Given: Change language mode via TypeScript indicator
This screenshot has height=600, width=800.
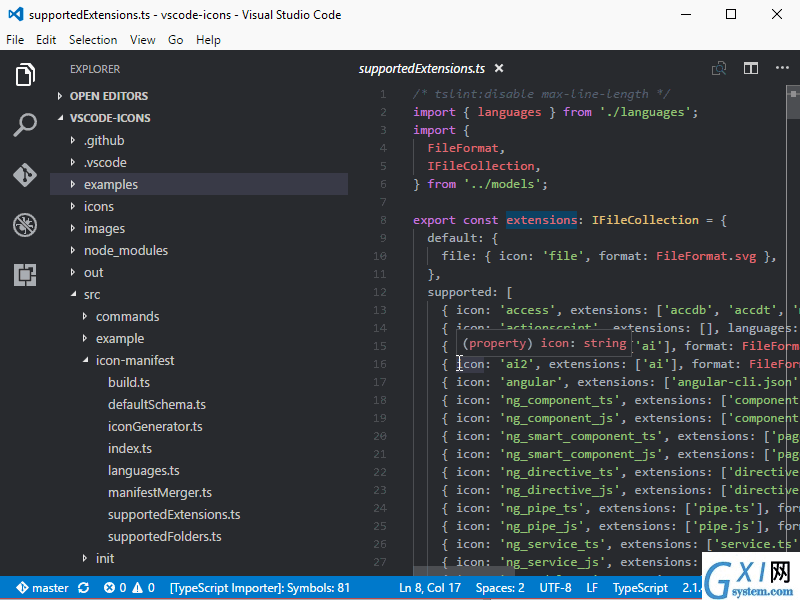Looking at the screenshot, I should [640, 588].
